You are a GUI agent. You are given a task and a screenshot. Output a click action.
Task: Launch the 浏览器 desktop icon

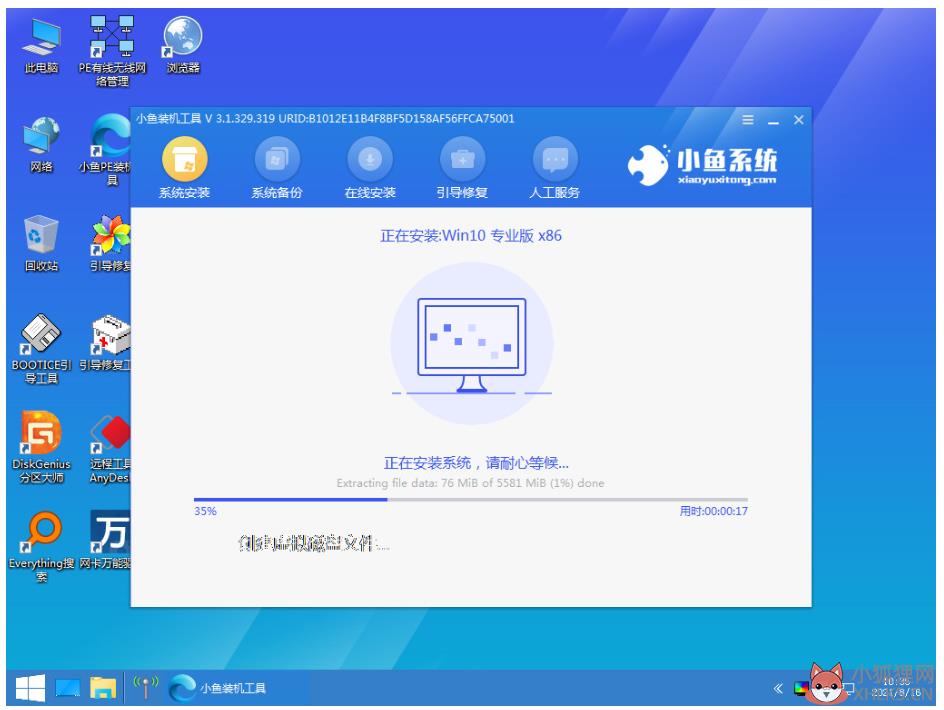[183, 46]
